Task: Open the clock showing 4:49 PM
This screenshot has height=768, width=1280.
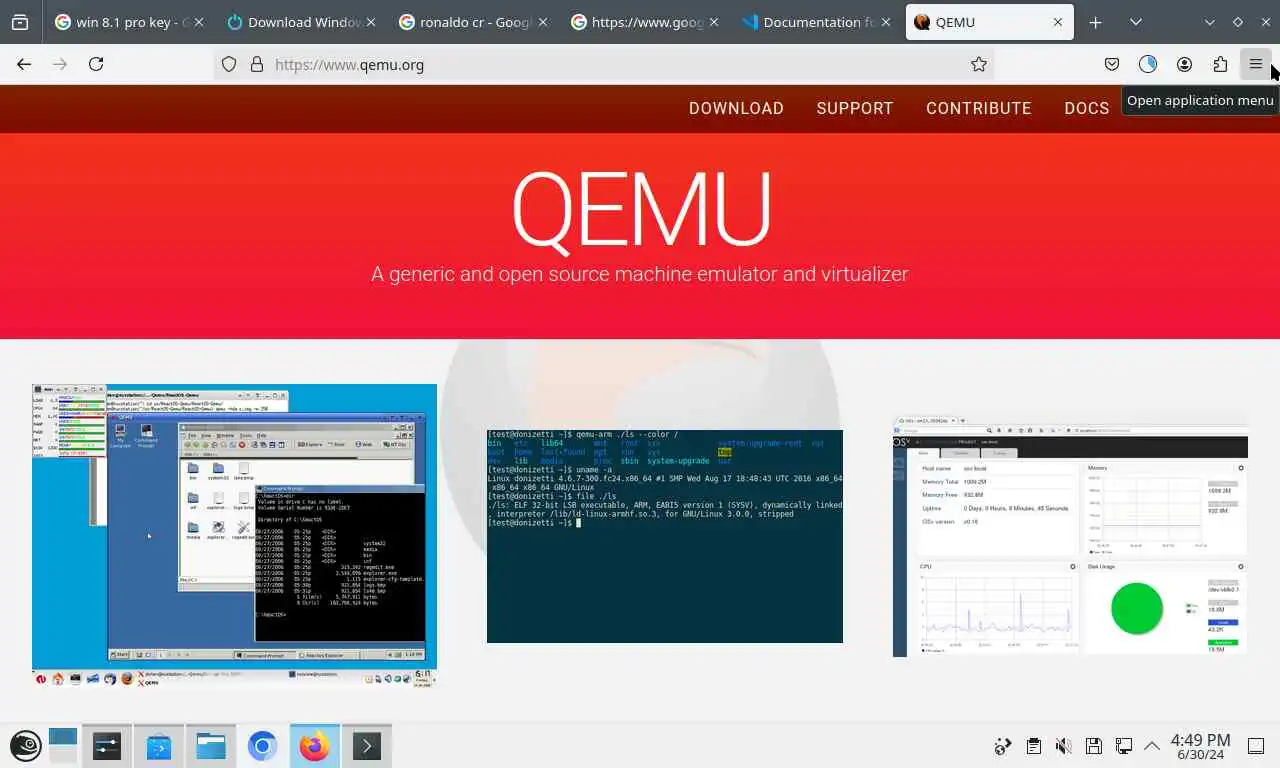Action: tap(1200, 746)
